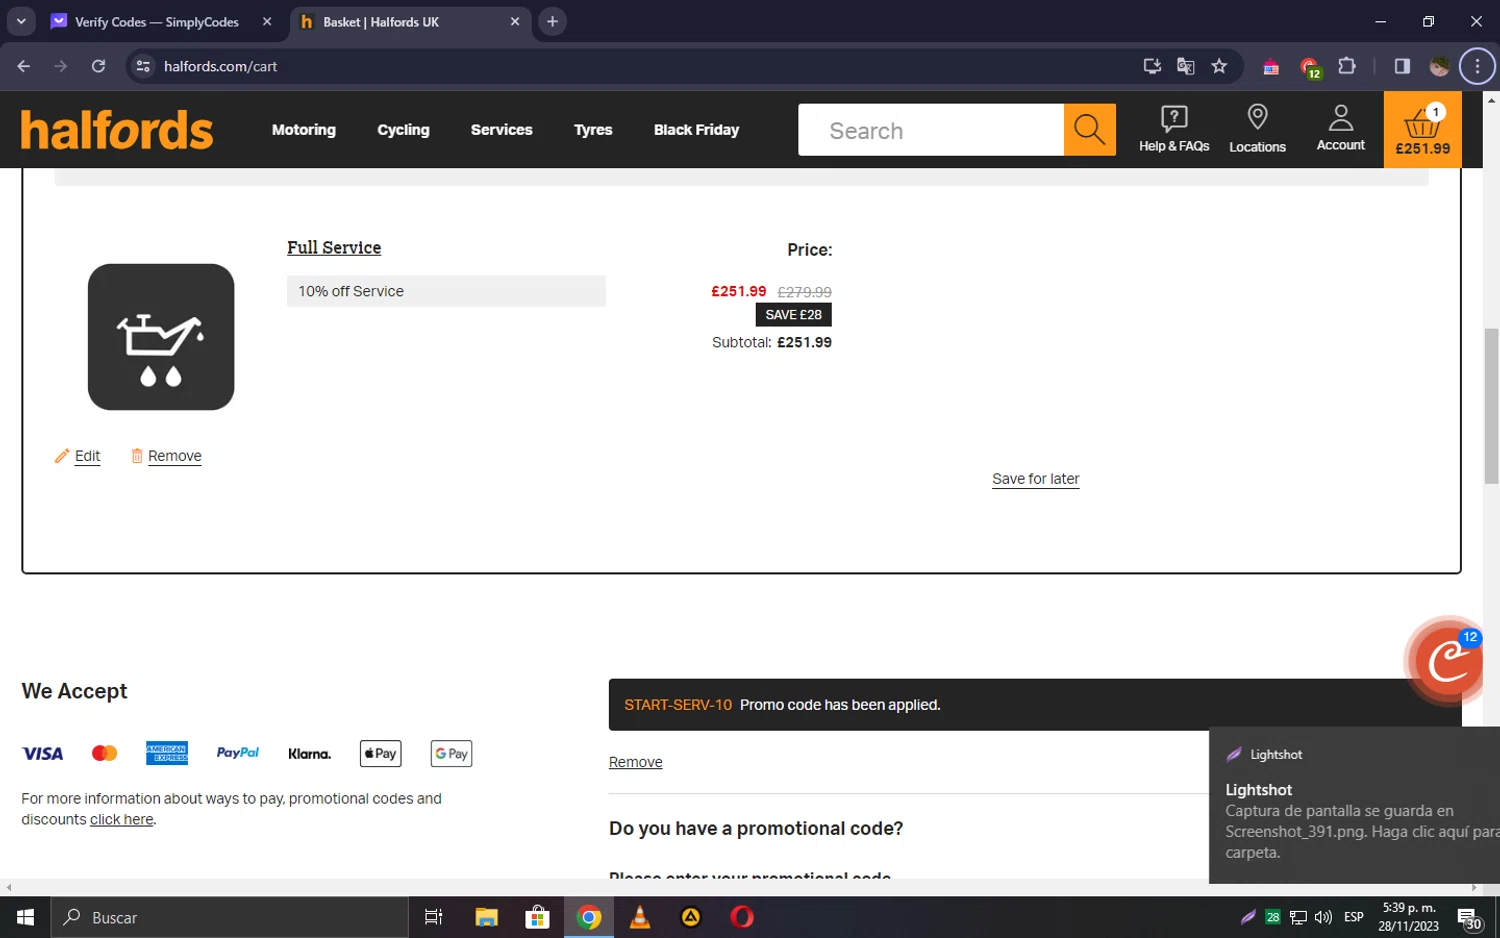Open the Black Friday menu
Viewport: 1500px width, 938px height.
(696, 130)
